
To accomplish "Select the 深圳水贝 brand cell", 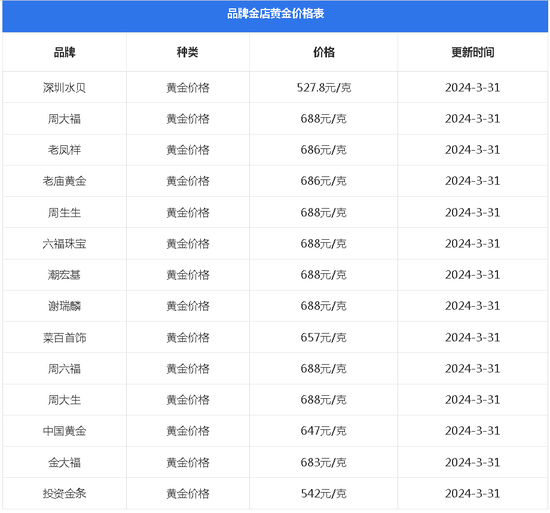I will click(65, 88).
